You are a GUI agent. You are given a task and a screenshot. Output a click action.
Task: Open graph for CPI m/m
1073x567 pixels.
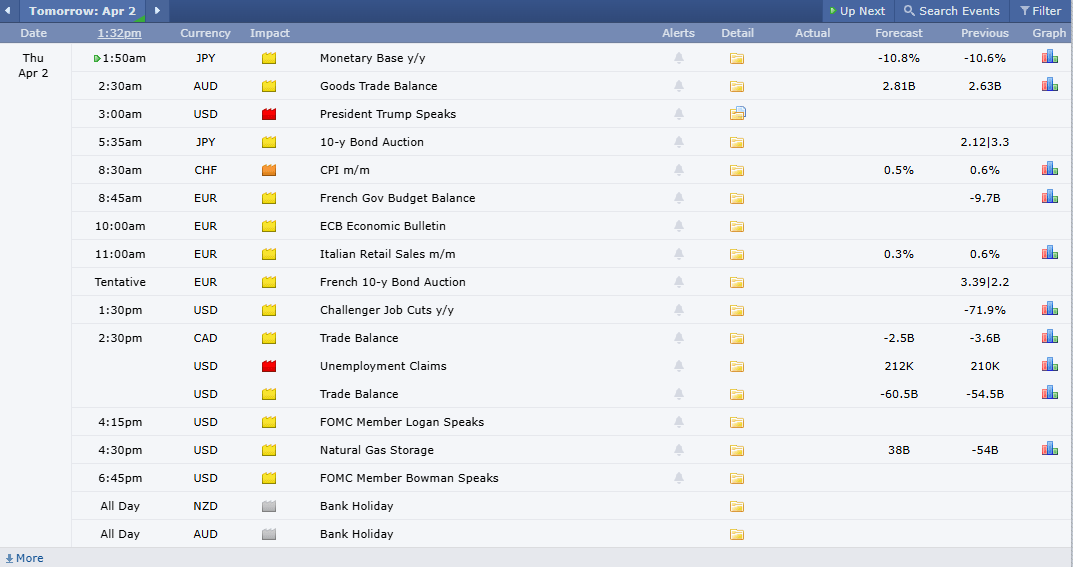tap(1050, 170)
